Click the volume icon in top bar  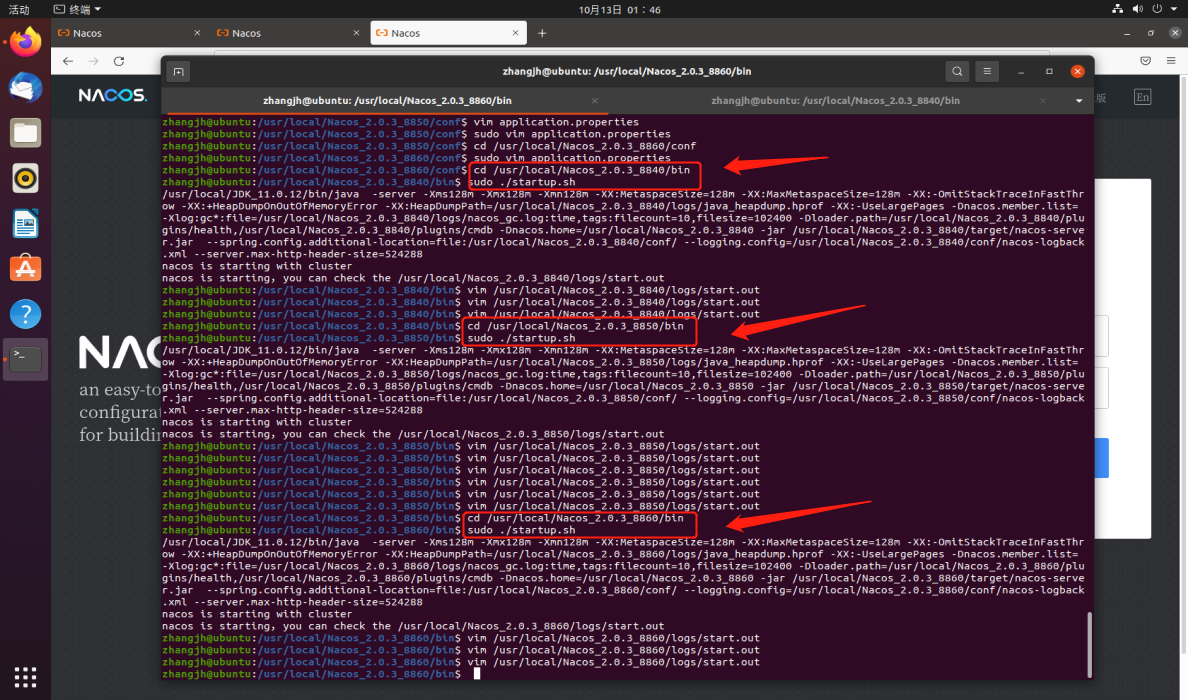point(1137,9)
